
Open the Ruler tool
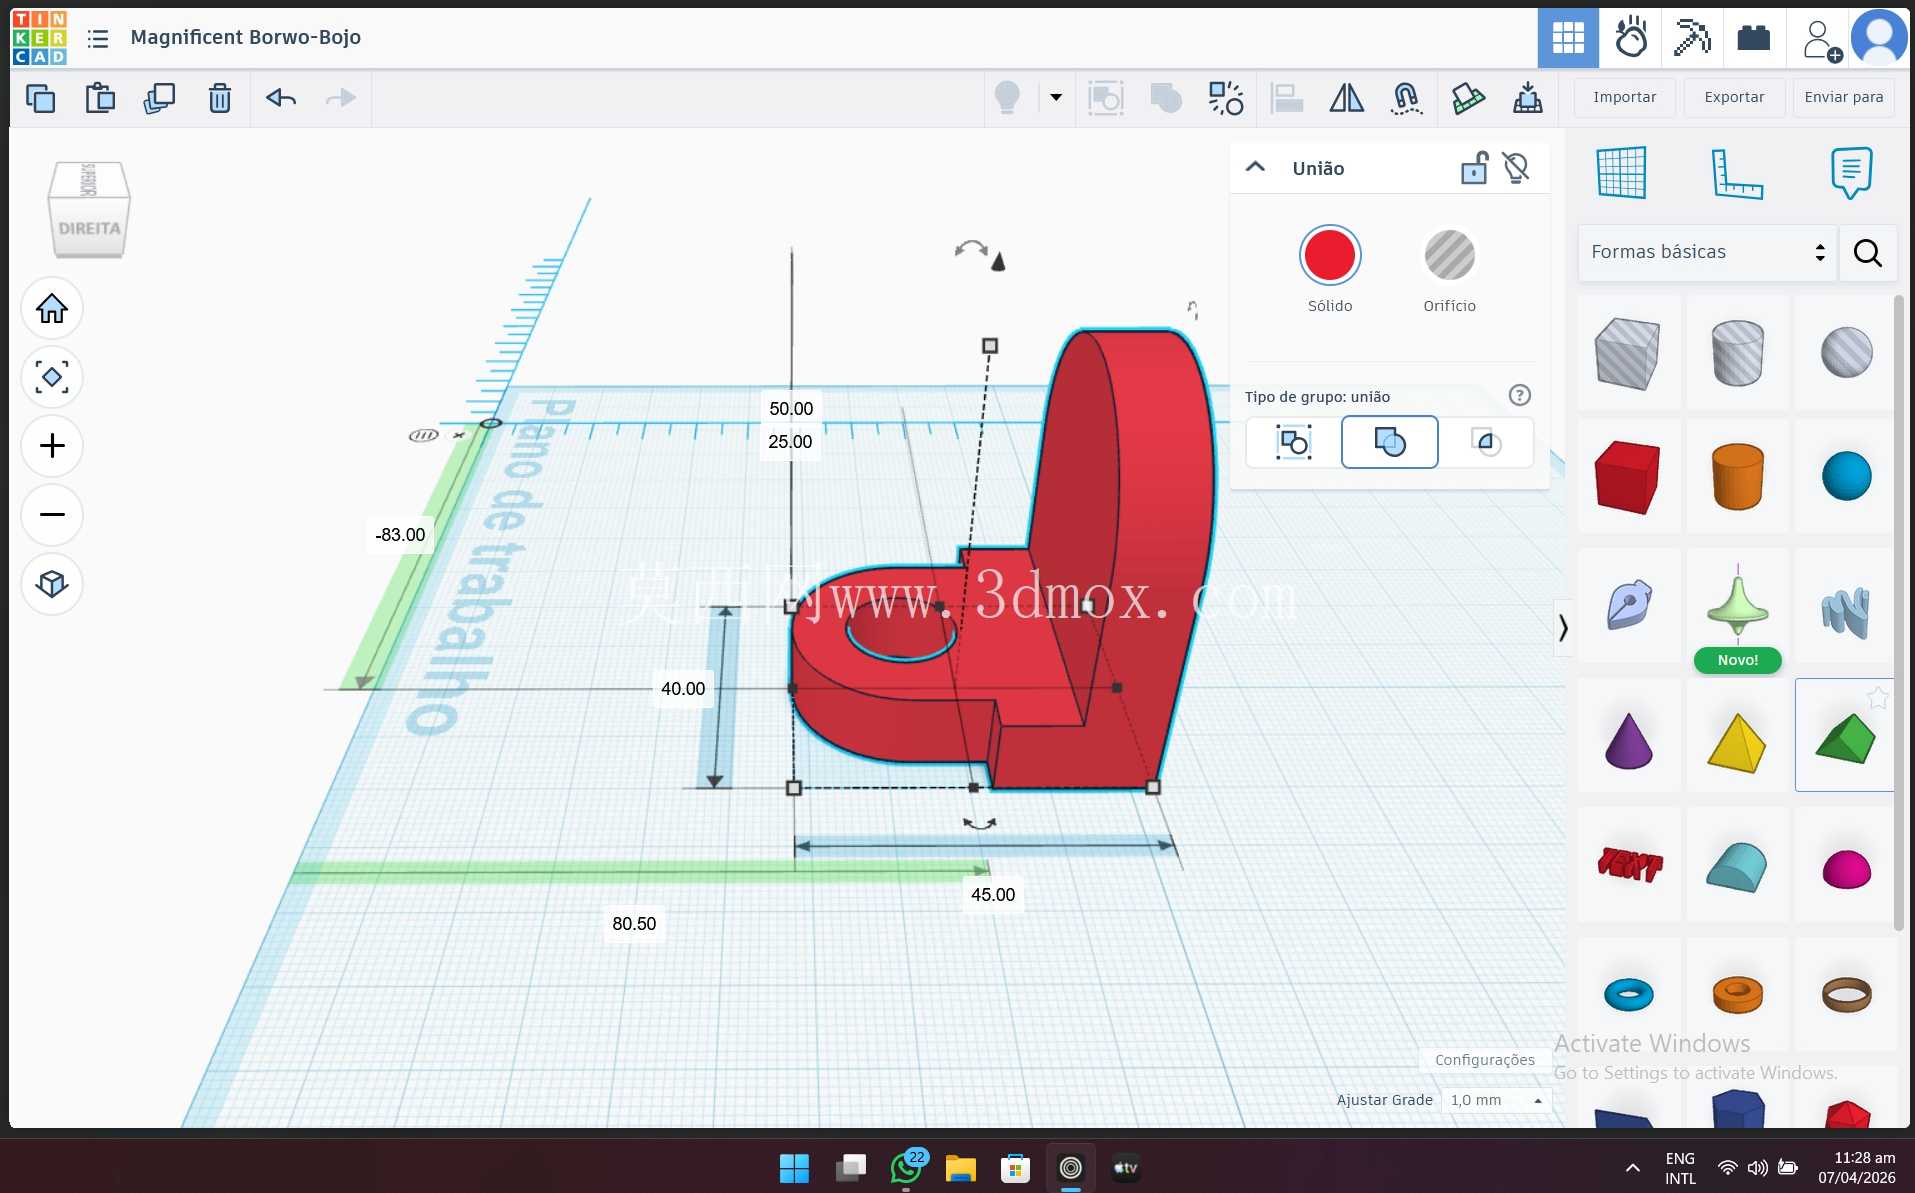point(1737,173)
